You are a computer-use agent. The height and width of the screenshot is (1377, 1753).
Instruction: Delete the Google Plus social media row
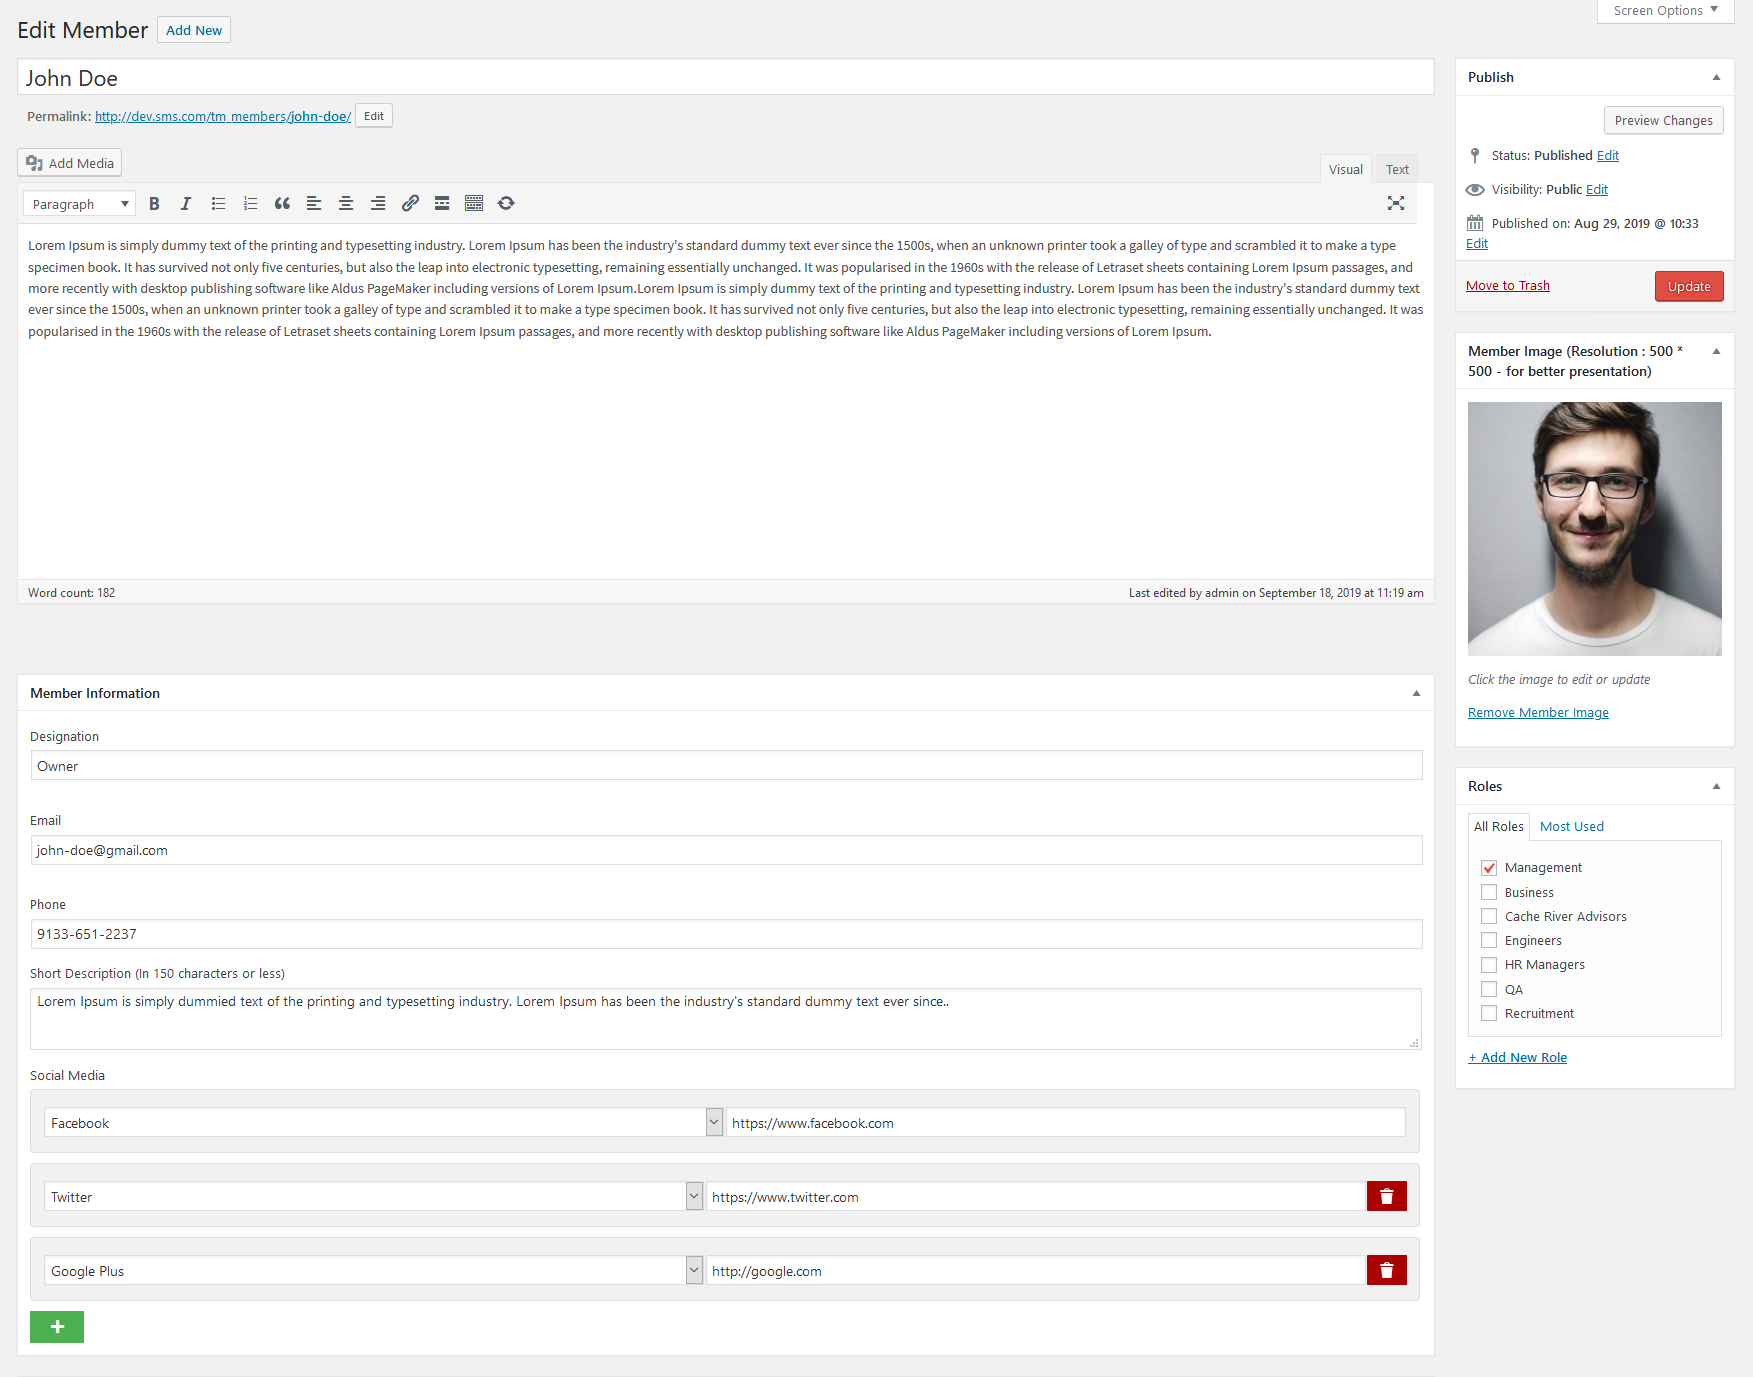coord(1387,1270)
